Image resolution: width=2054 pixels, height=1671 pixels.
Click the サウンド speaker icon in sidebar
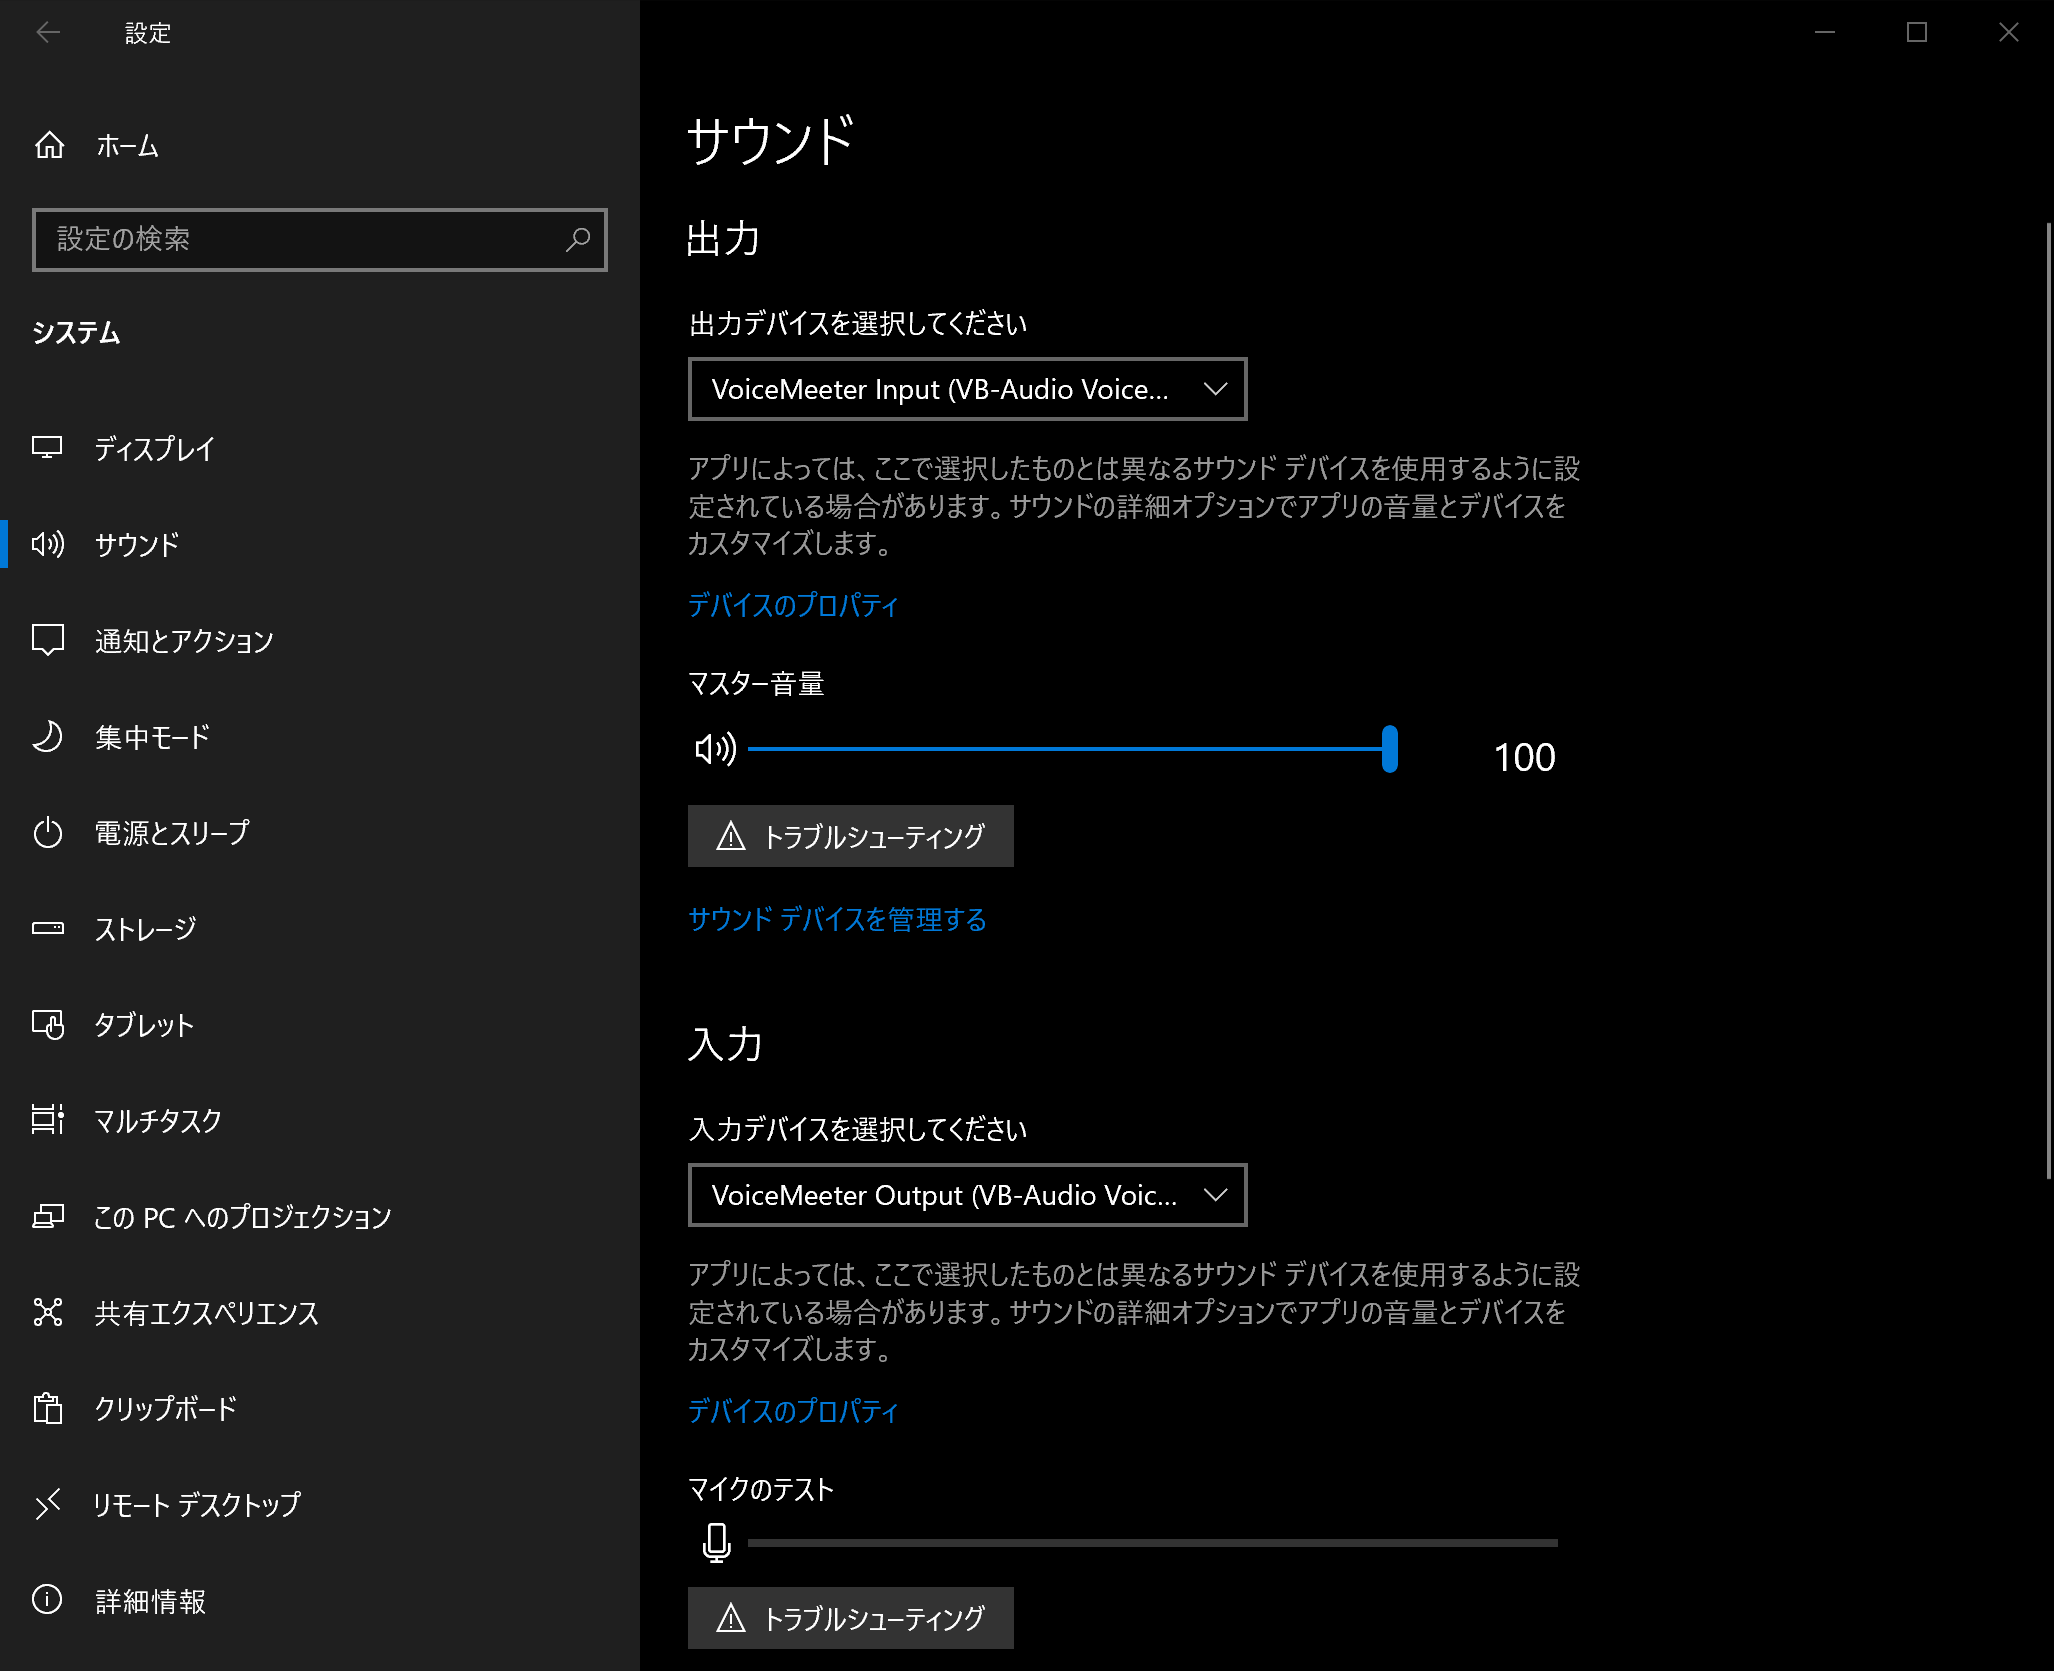coord(48,545)
